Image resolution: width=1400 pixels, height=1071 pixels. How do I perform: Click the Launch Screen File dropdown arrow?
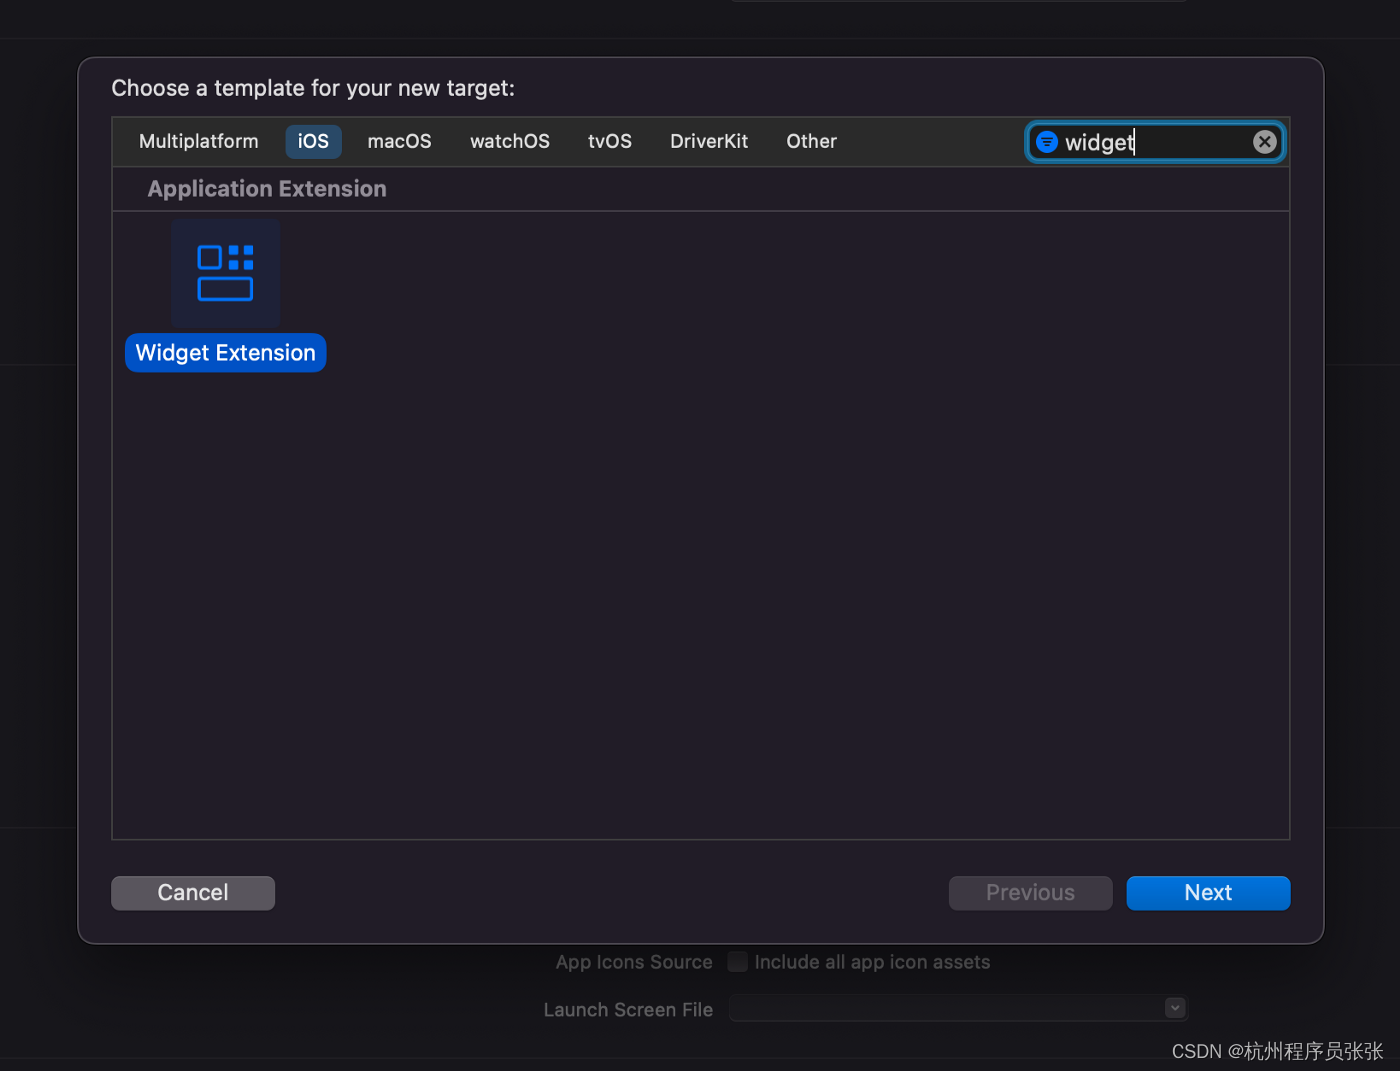click(x=1174, y=1008)
